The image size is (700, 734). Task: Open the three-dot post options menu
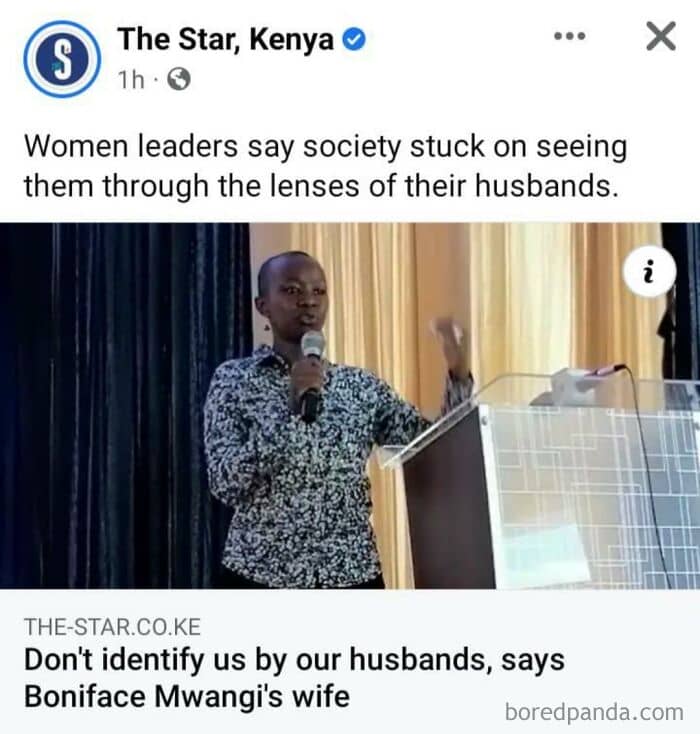tap(569, 36)
